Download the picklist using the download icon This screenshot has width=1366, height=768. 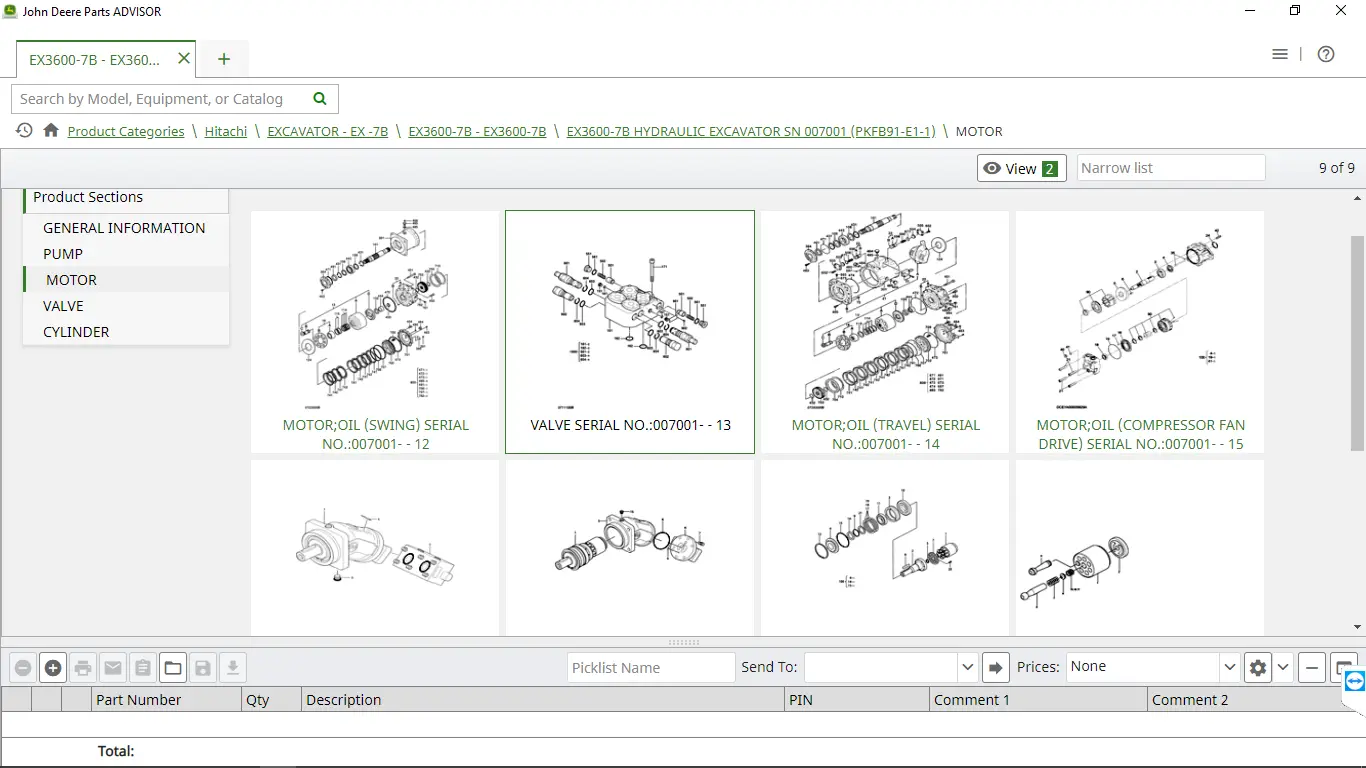[233, 667]
